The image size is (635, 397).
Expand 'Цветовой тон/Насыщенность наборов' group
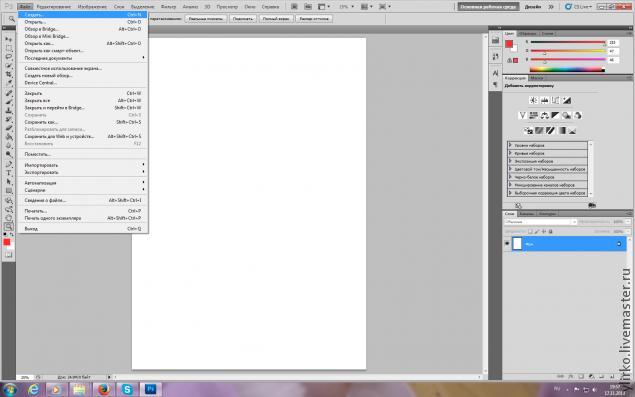coord(511,169)
